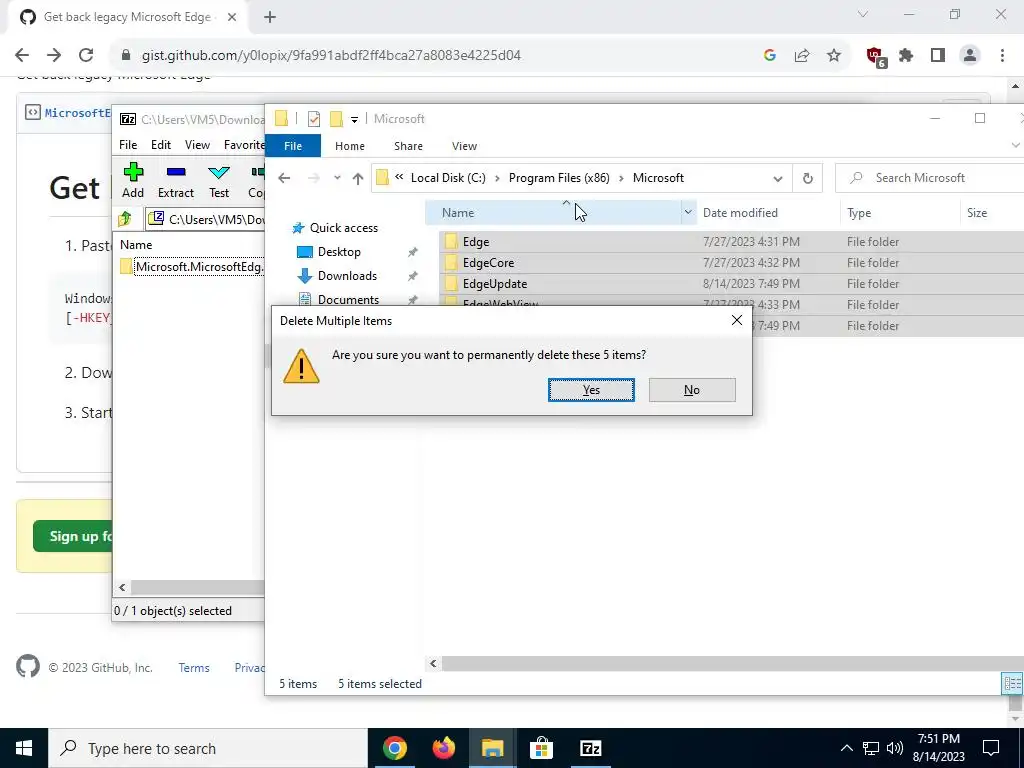Click the Explorer horizontal scrollbar
The height and width of the screenshot is (768, 1024).
[731, 664]
